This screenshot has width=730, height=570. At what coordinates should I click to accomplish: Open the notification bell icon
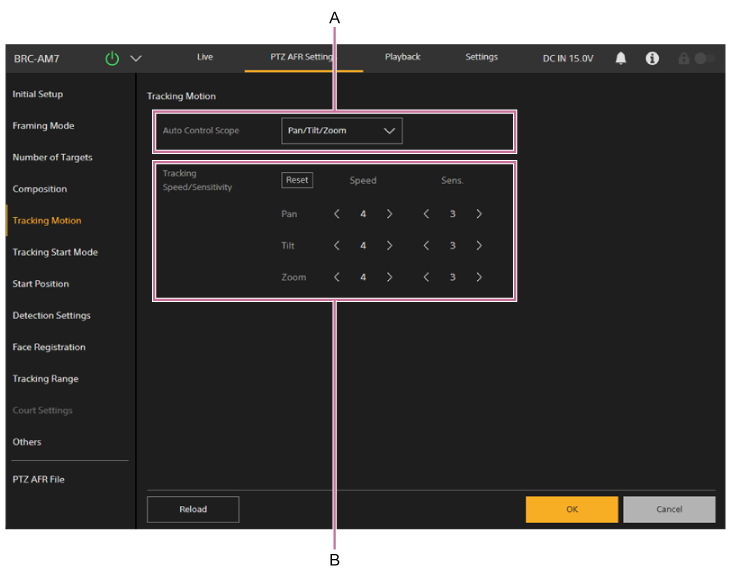(621, 58)
